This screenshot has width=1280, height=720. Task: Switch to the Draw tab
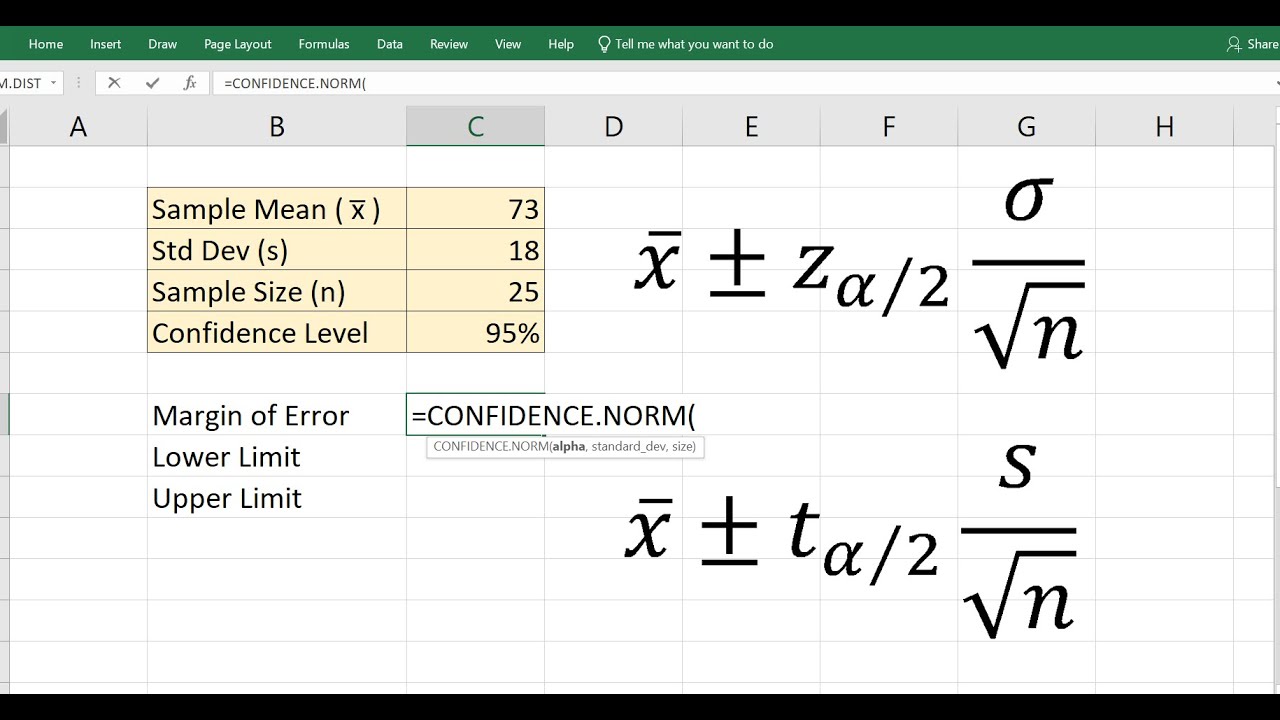click(x=163, y=44)
